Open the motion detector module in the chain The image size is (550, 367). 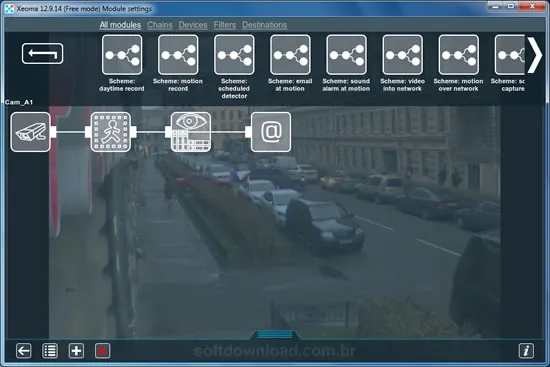[x=110, y=132]
